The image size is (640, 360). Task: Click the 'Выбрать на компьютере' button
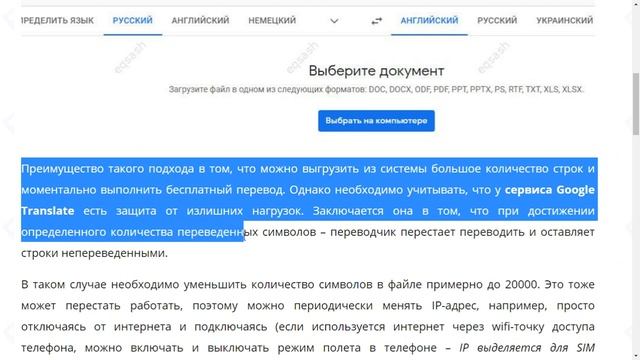pyautogui.click(x=376, y=121)
